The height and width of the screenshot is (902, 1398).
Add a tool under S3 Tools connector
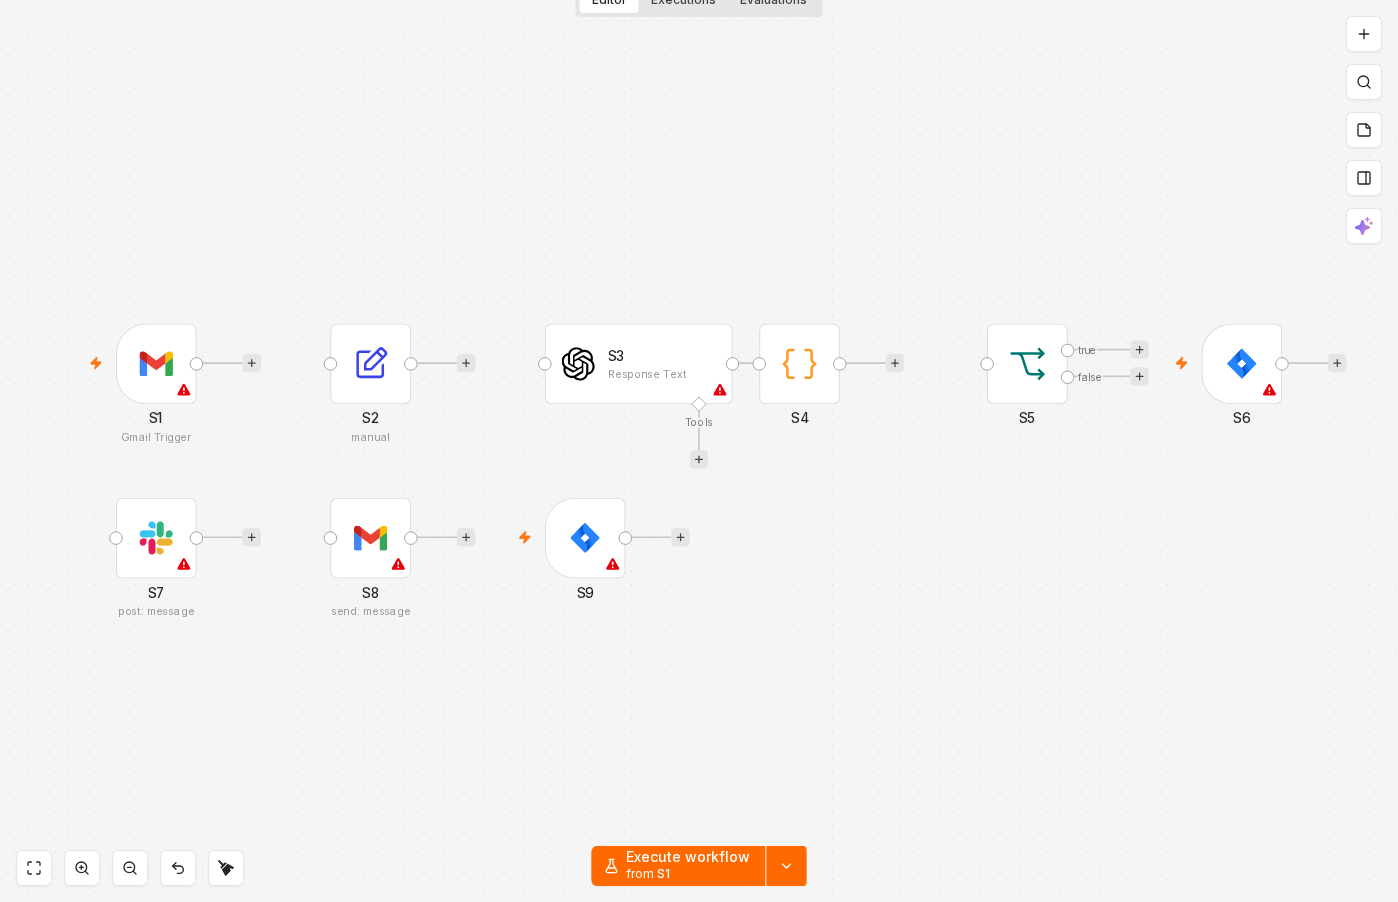699,459
